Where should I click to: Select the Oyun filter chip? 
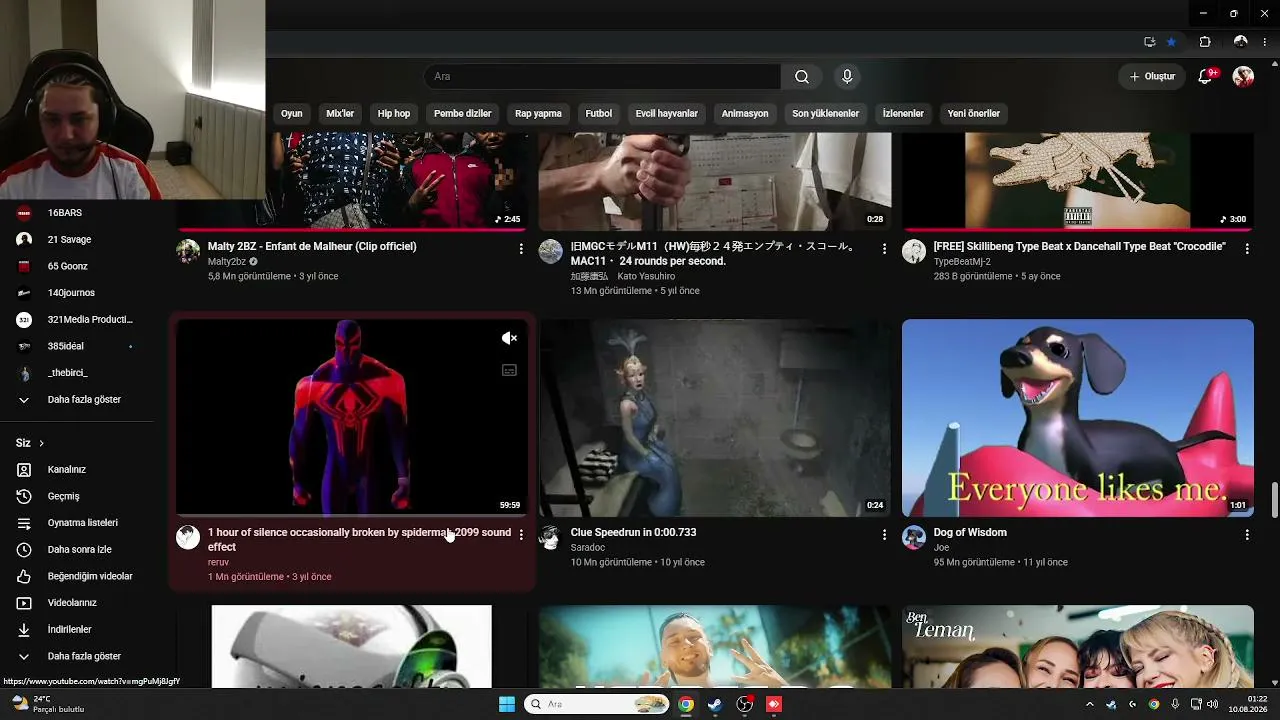pyautogui.click(x=292, y=114)
